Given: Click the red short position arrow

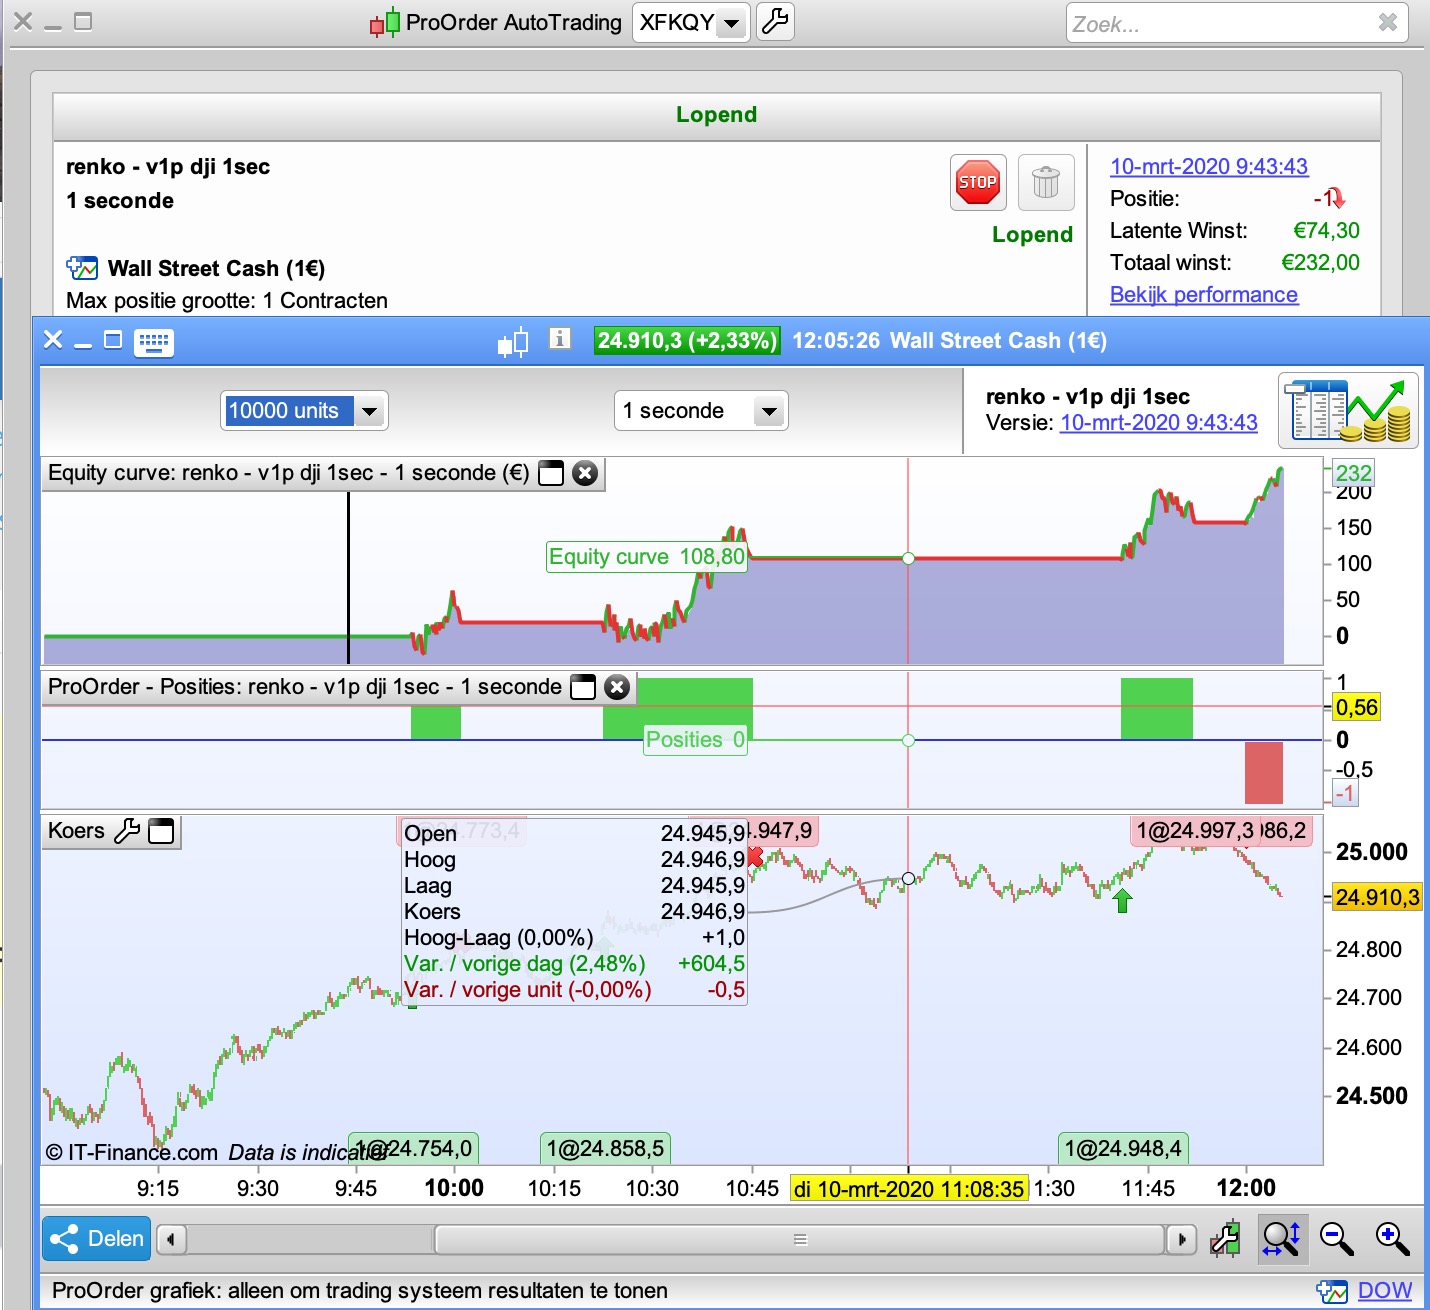Looking at the screenshot, I should [1338, 199].
